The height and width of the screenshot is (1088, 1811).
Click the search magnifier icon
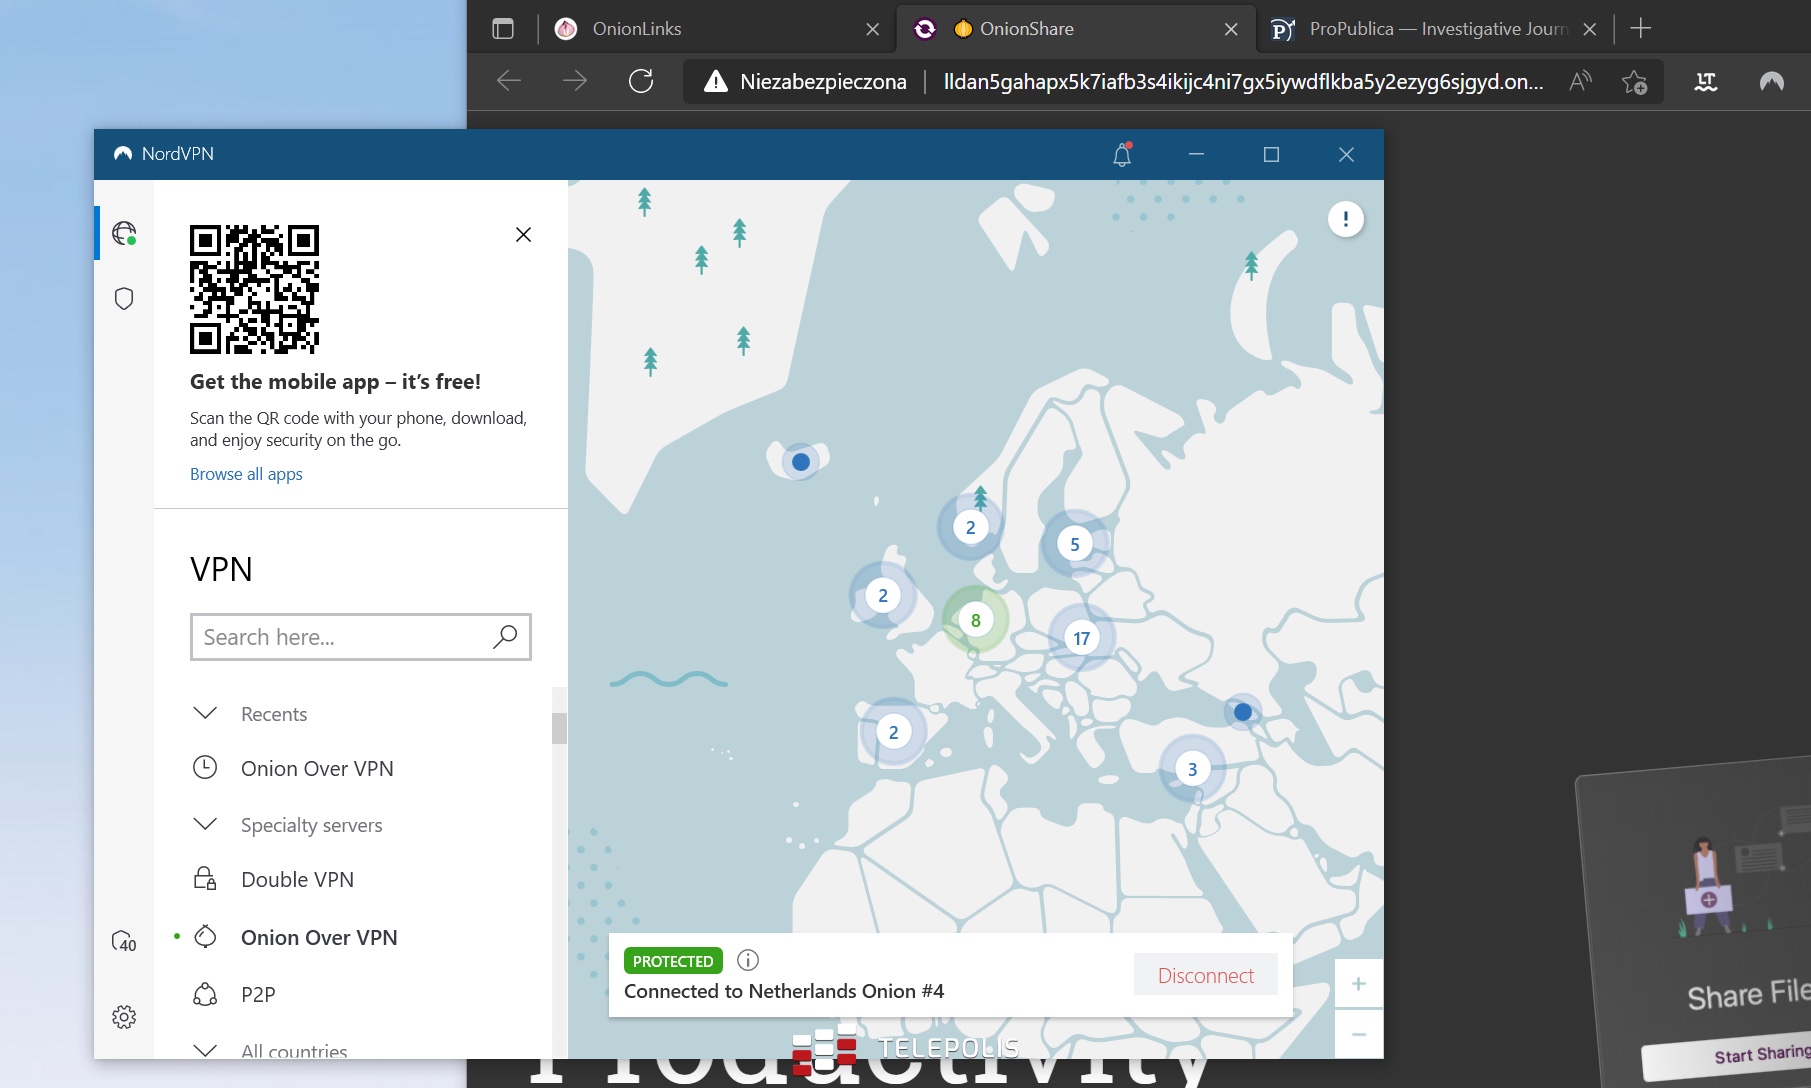tap(505, 637)
